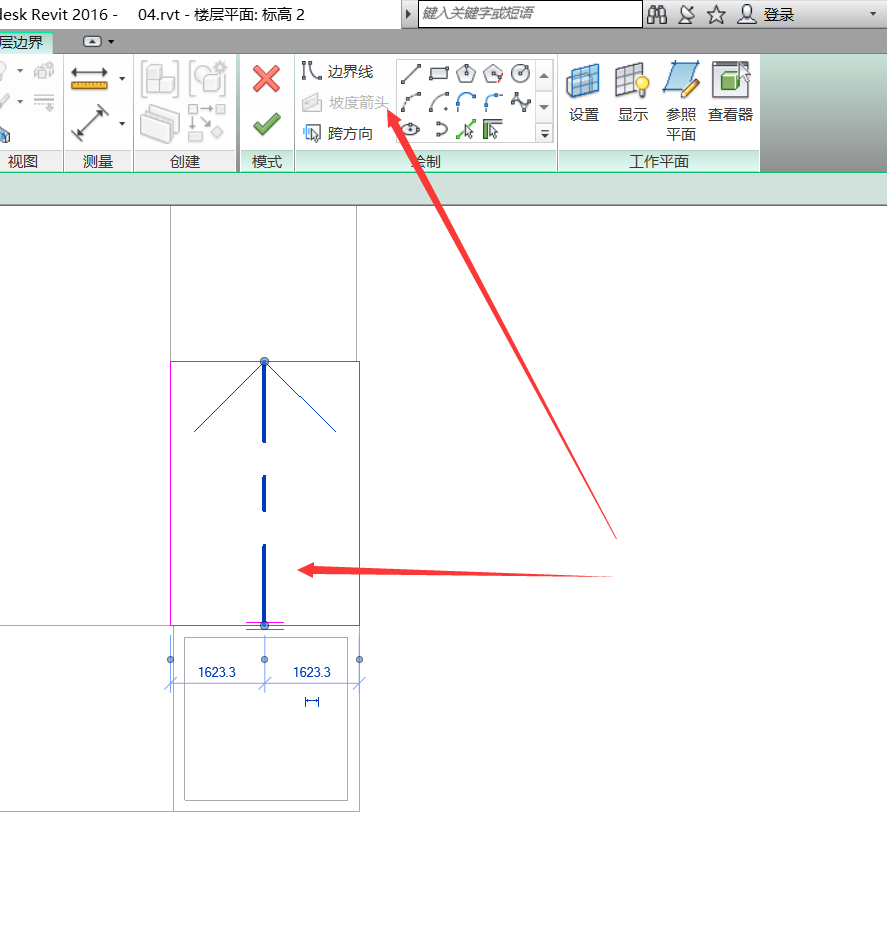887x937 pixels.
Task: Select the Boundary Line (边界线) option
Action: pyautogui.click(x=338, y=72)
